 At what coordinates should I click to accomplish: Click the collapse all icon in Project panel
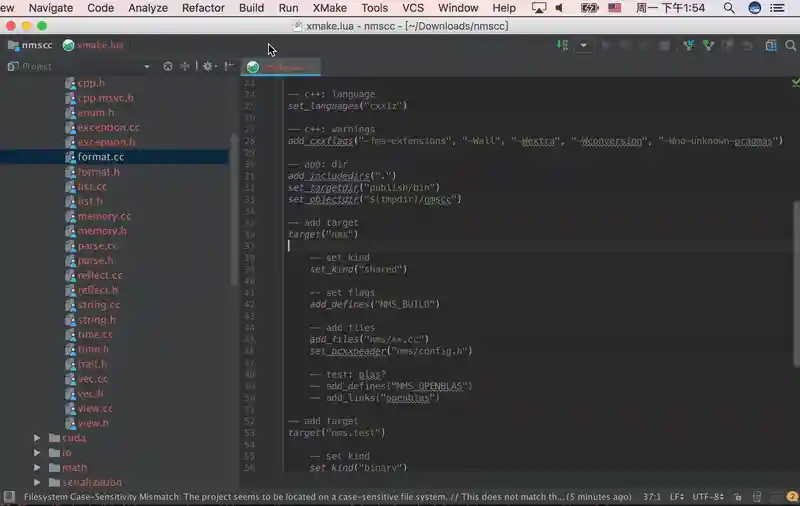(185, 66)
